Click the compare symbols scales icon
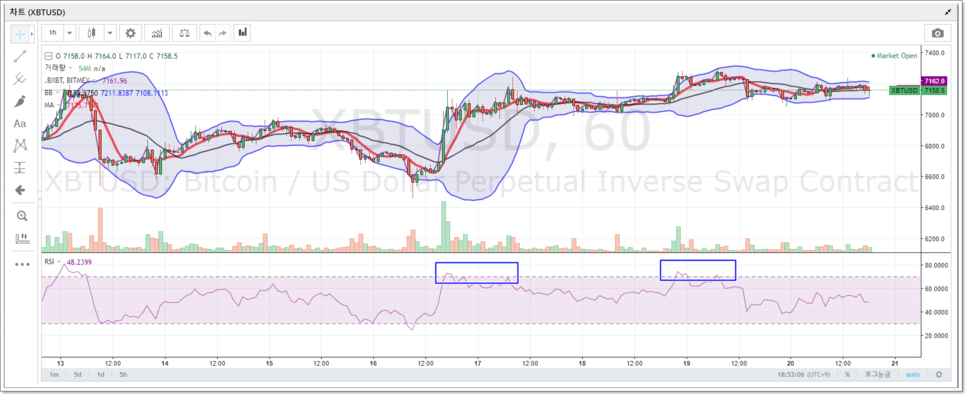 coord(184,32)
